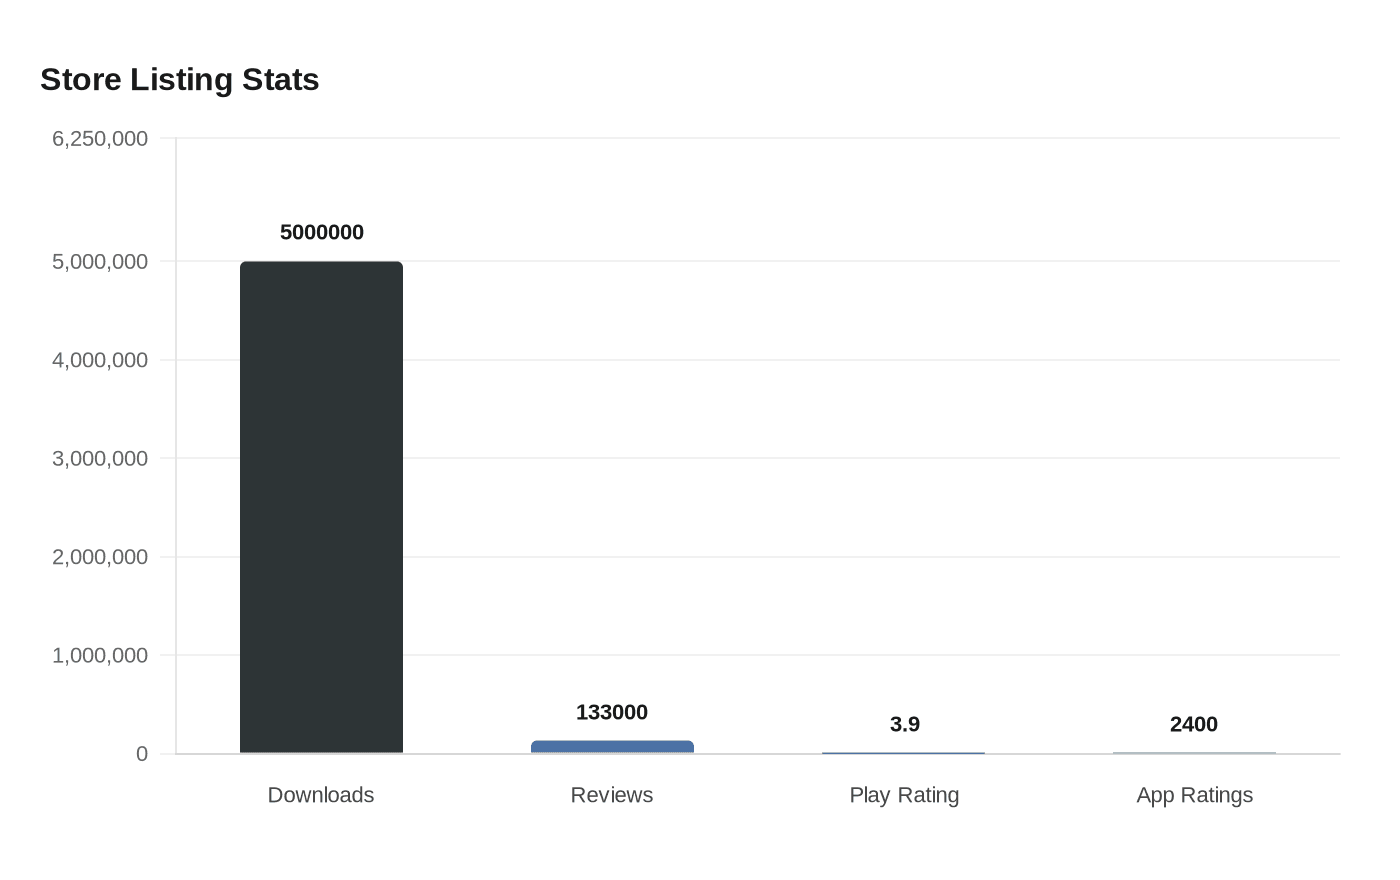Click the Downloads axis label
Screen dimensions: 1400x880
point(320,795)
